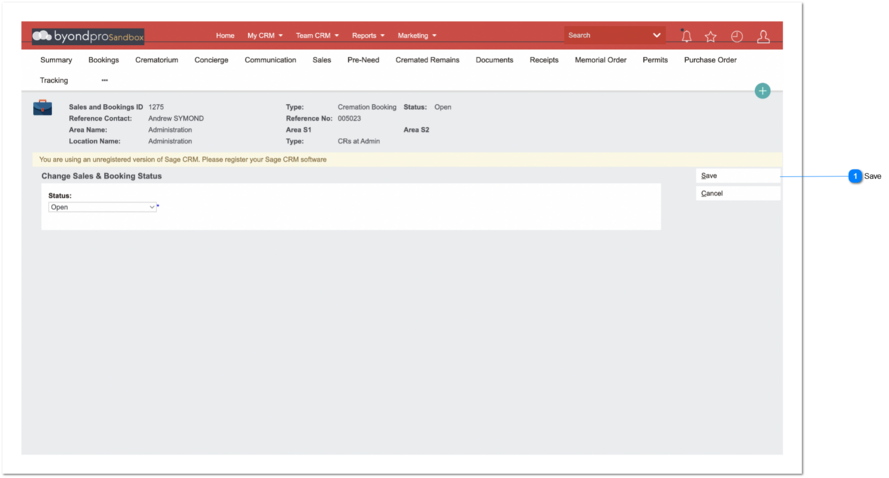Open the Purchase Order tab
Image resolution: width=889 pixels, height=478 pixels.
pos(710,60)
